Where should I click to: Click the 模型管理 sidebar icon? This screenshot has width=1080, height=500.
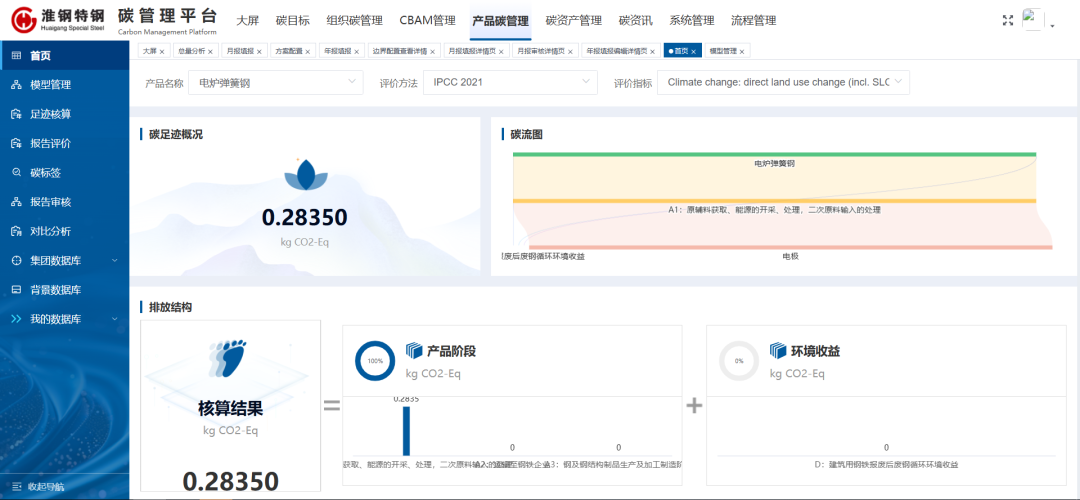point(17,85)
